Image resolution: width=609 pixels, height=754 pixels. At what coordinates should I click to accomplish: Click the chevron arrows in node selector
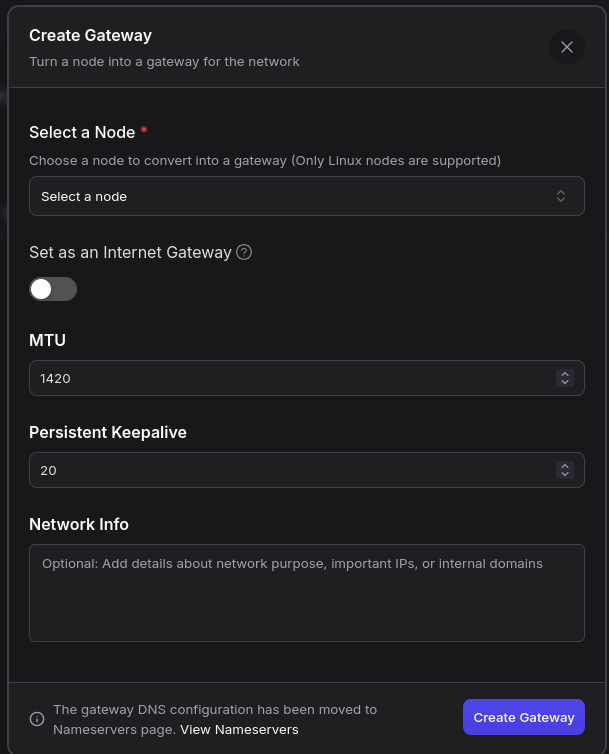click(x=561, y=196)
